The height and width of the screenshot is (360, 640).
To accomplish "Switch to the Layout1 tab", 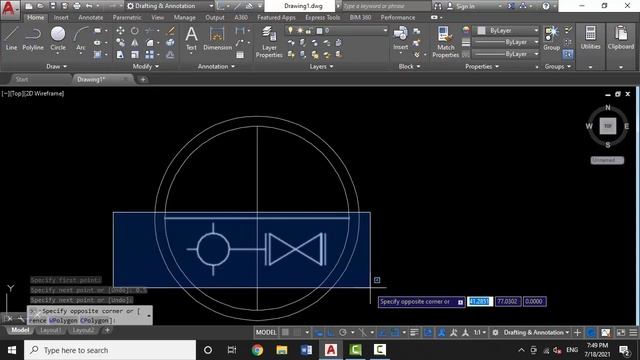I will [x=51, y=330].
